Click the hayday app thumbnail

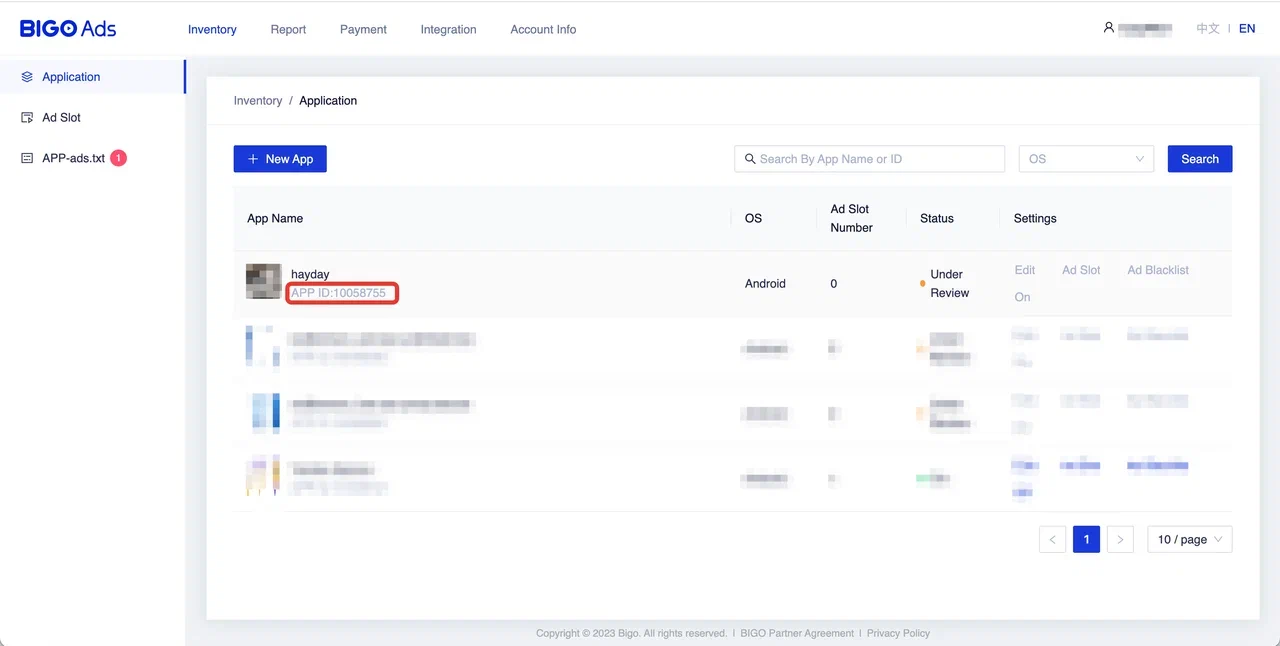pyautogui.click(x=264, y=282)
